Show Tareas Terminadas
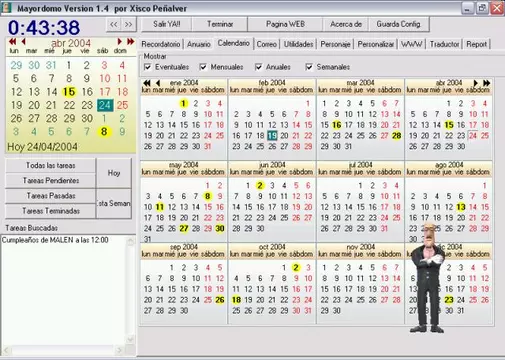505x360 pixels. pos(50,211)
